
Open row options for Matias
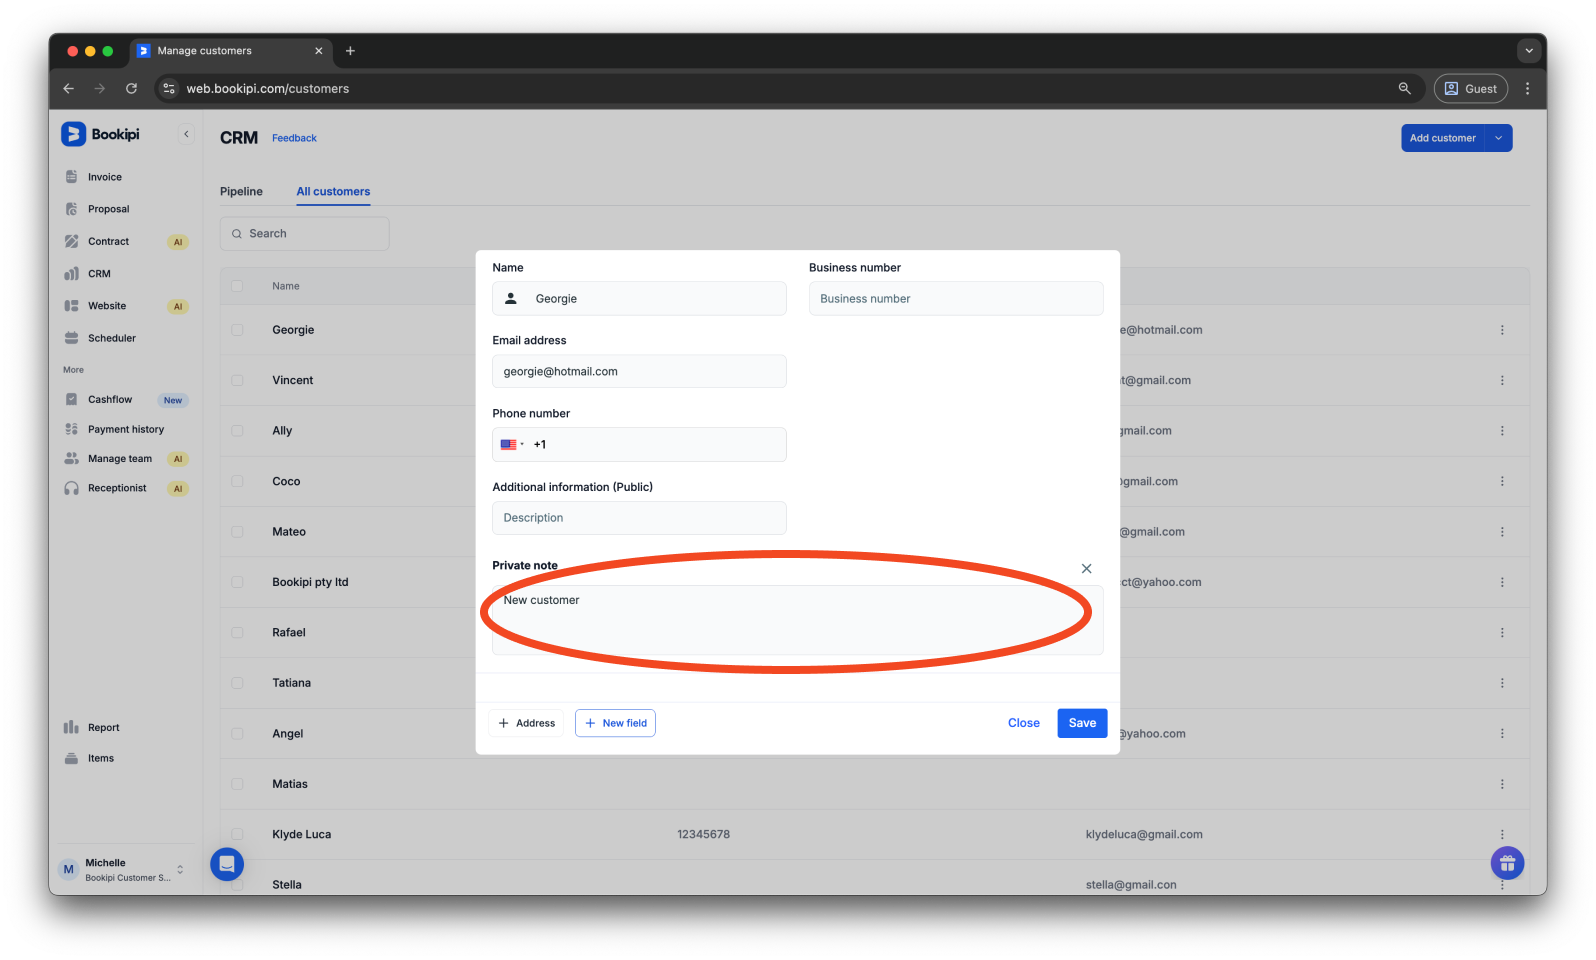point(1502,784)
